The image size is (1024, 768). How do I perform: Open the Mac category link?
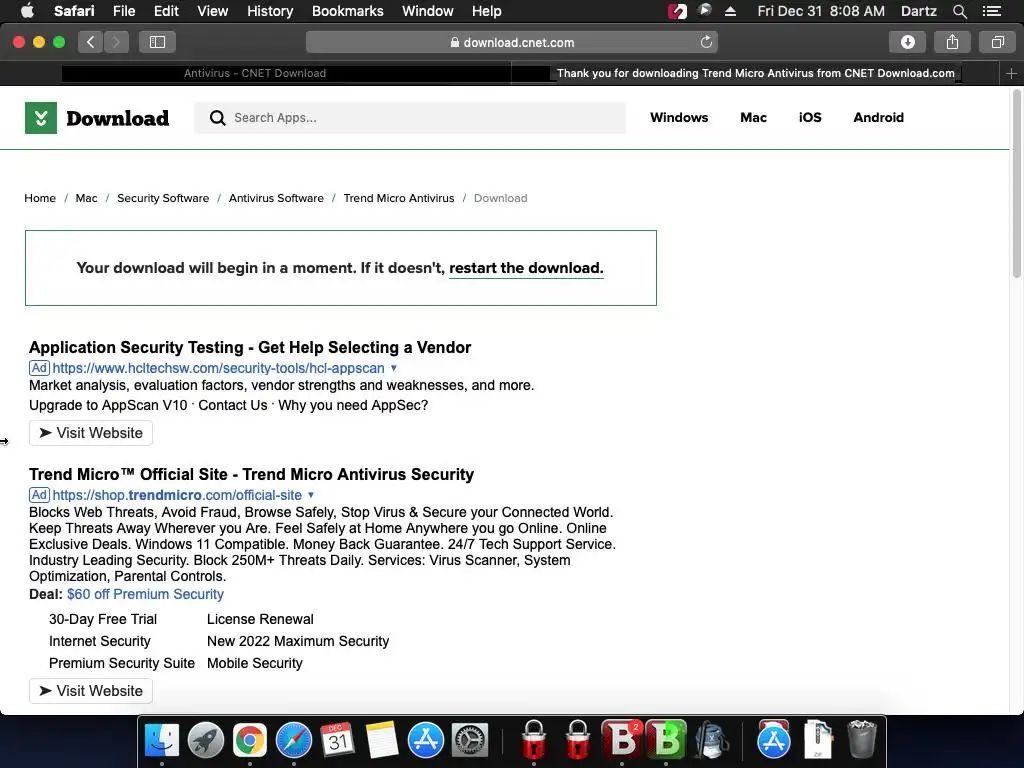(x=753, y=118)
